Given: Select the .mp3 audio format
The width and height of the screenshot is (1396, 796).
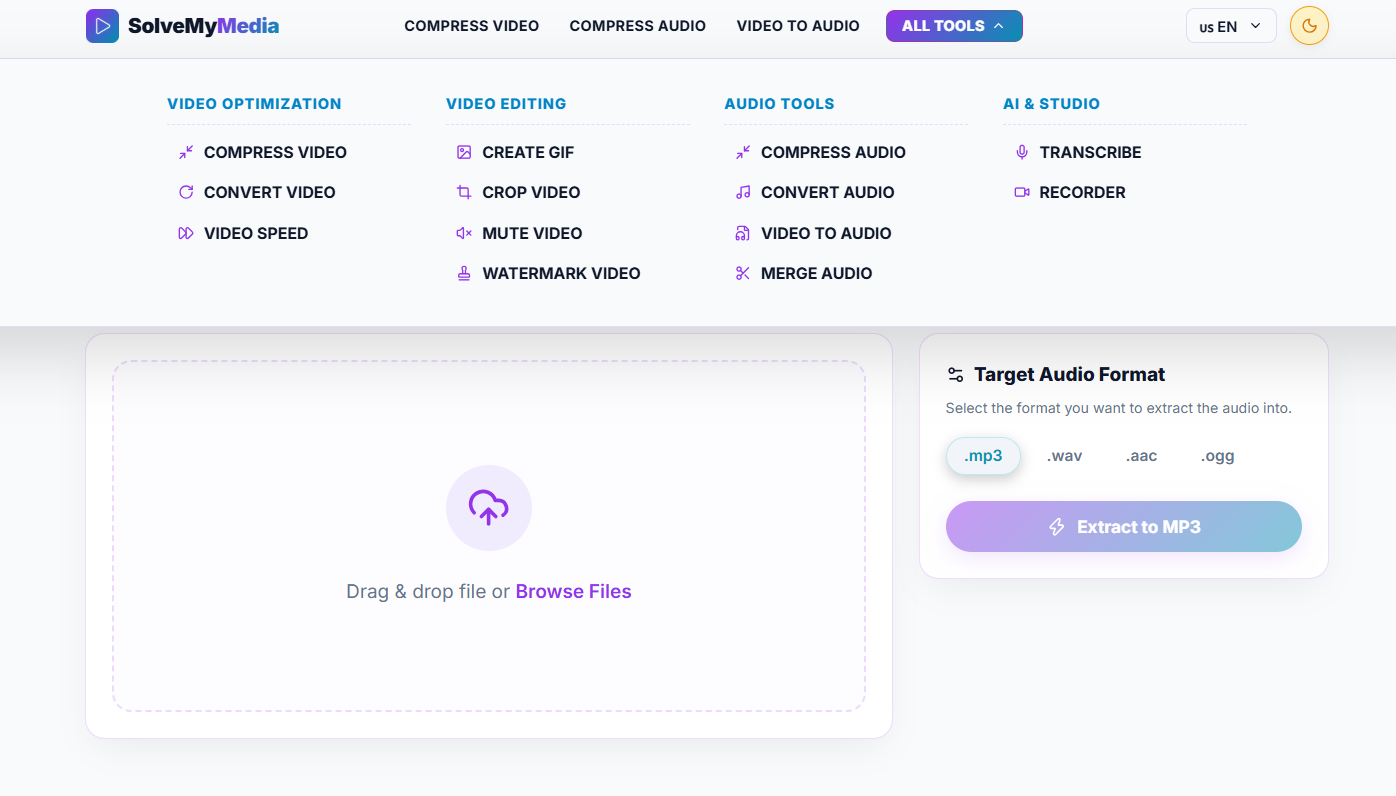Looking at the screenshot, I should coord(983,456).
